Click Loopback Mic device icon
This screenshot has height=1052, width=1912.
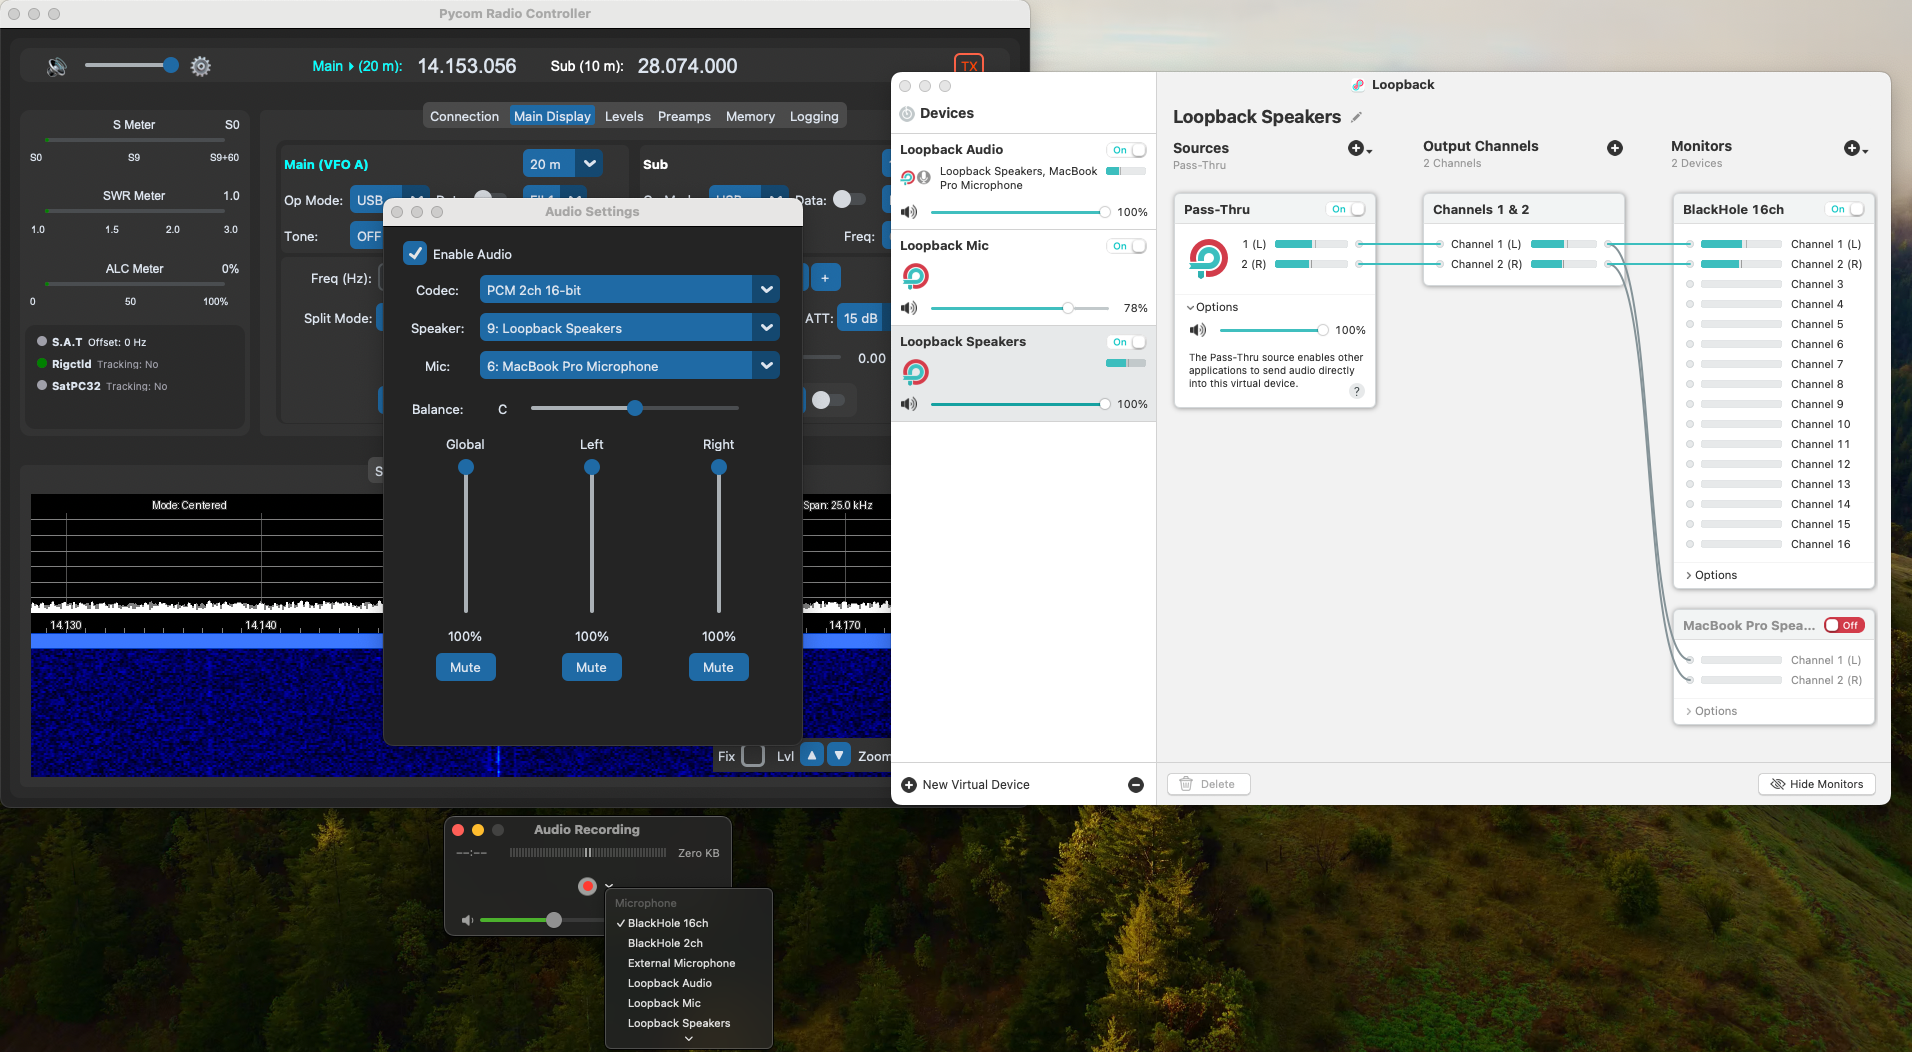pyautogui.click(x=915, y=276)
